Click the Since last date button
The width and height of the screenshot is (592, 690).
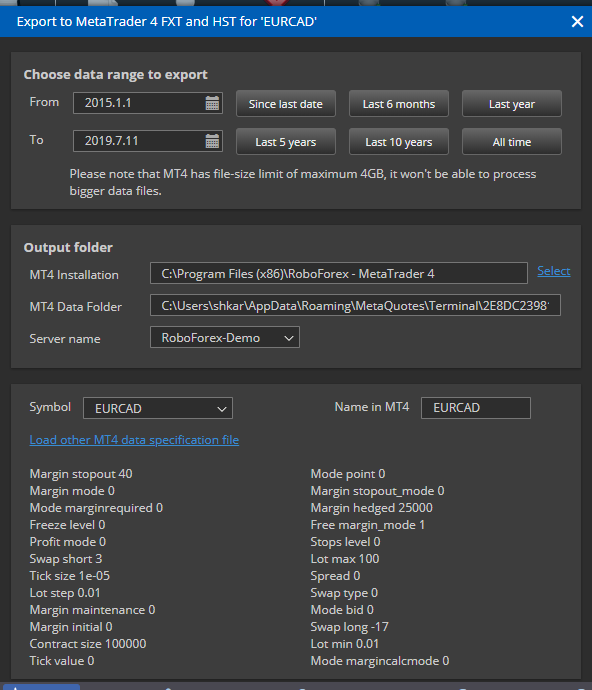(286, 104)
